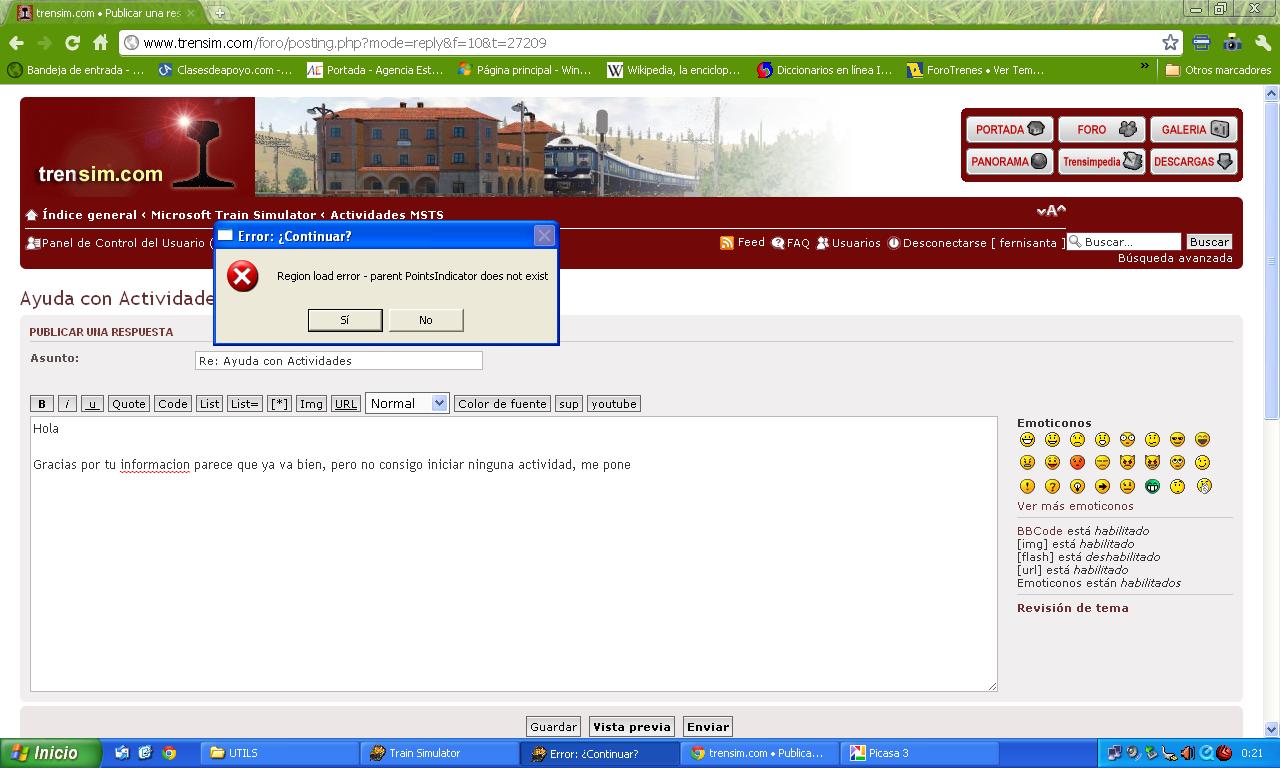Click the RSS Feed icon link
Screen dimensions: 1280x768
point(727,243)
